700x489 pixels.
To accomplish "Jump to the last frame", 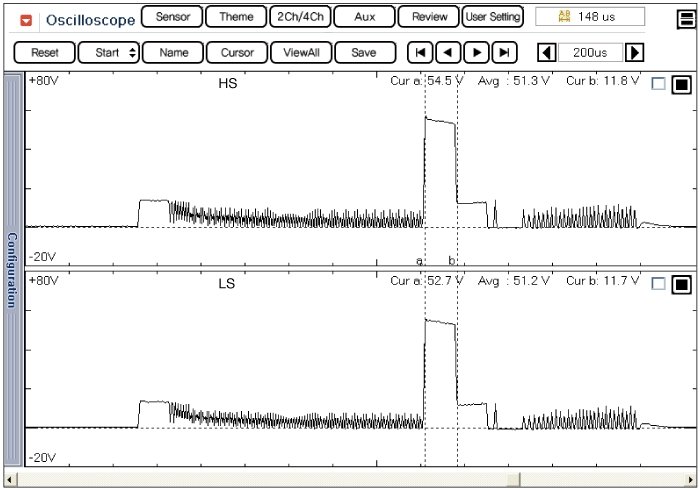I will [504, 53].
